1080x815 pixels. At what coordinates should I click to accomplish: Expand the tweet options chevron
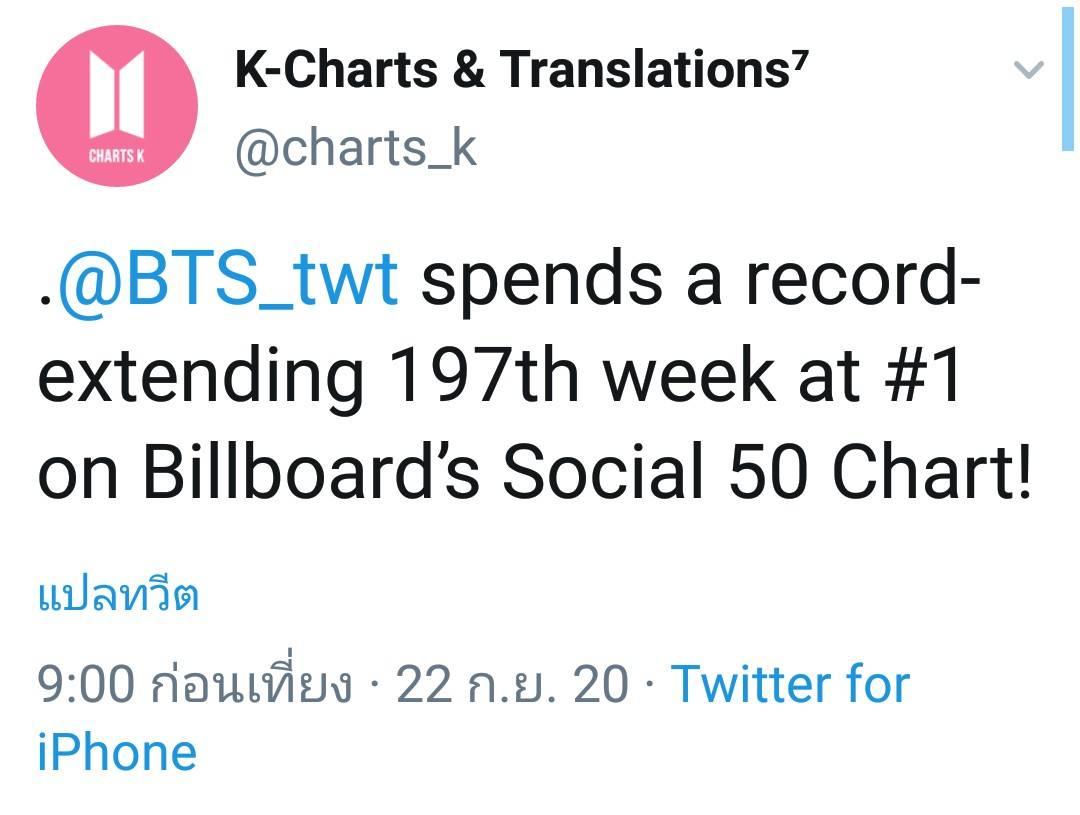click(1029, 70)
